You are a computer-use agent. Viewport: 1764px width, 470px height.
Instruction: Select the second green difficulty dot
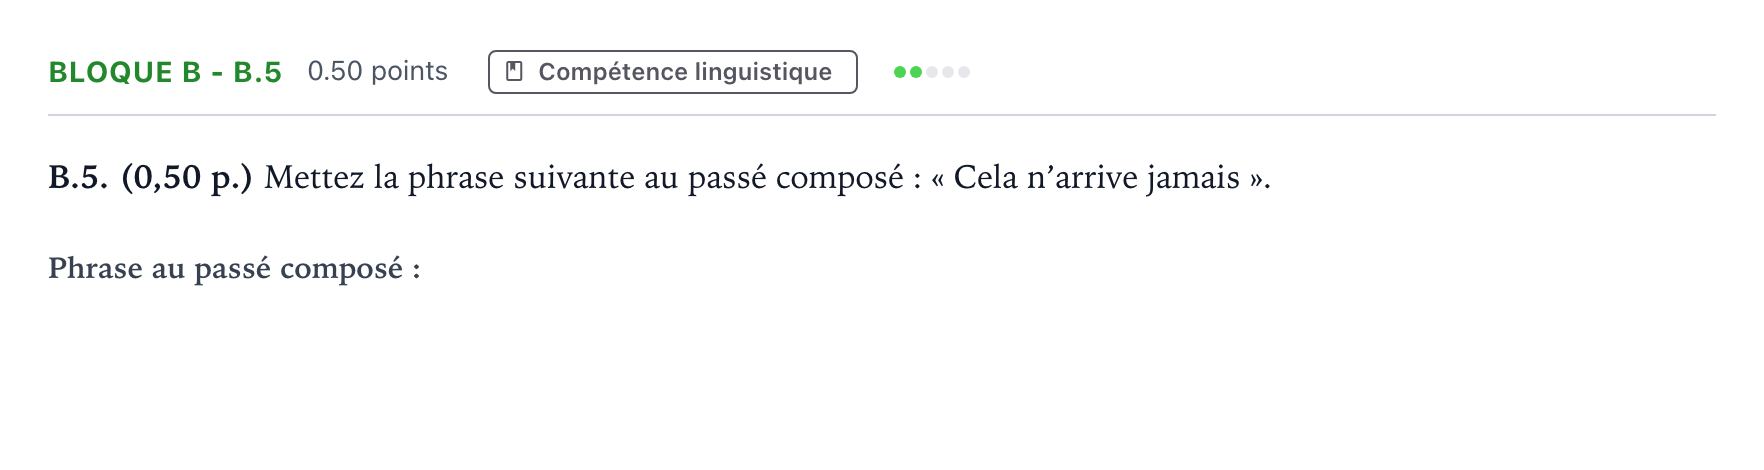[916, 72]
